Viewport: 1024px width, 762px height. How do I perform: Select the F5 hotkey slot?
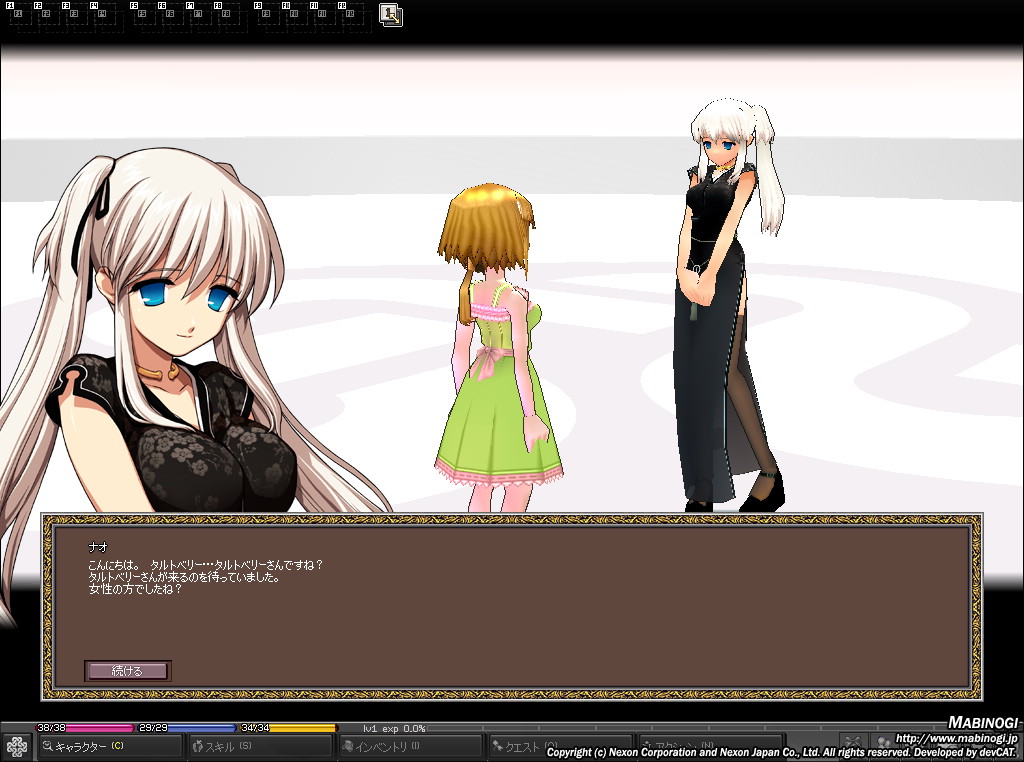pyautogui.click(x=142, y=16)
